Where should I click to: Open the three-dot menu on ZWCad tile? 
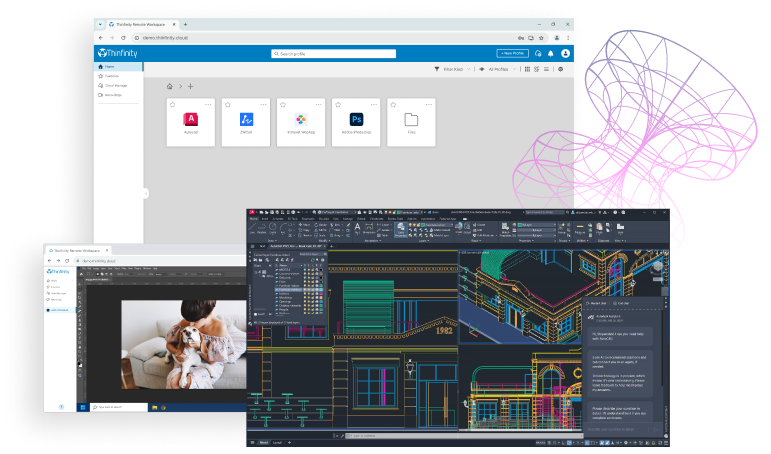pos(265,104)
